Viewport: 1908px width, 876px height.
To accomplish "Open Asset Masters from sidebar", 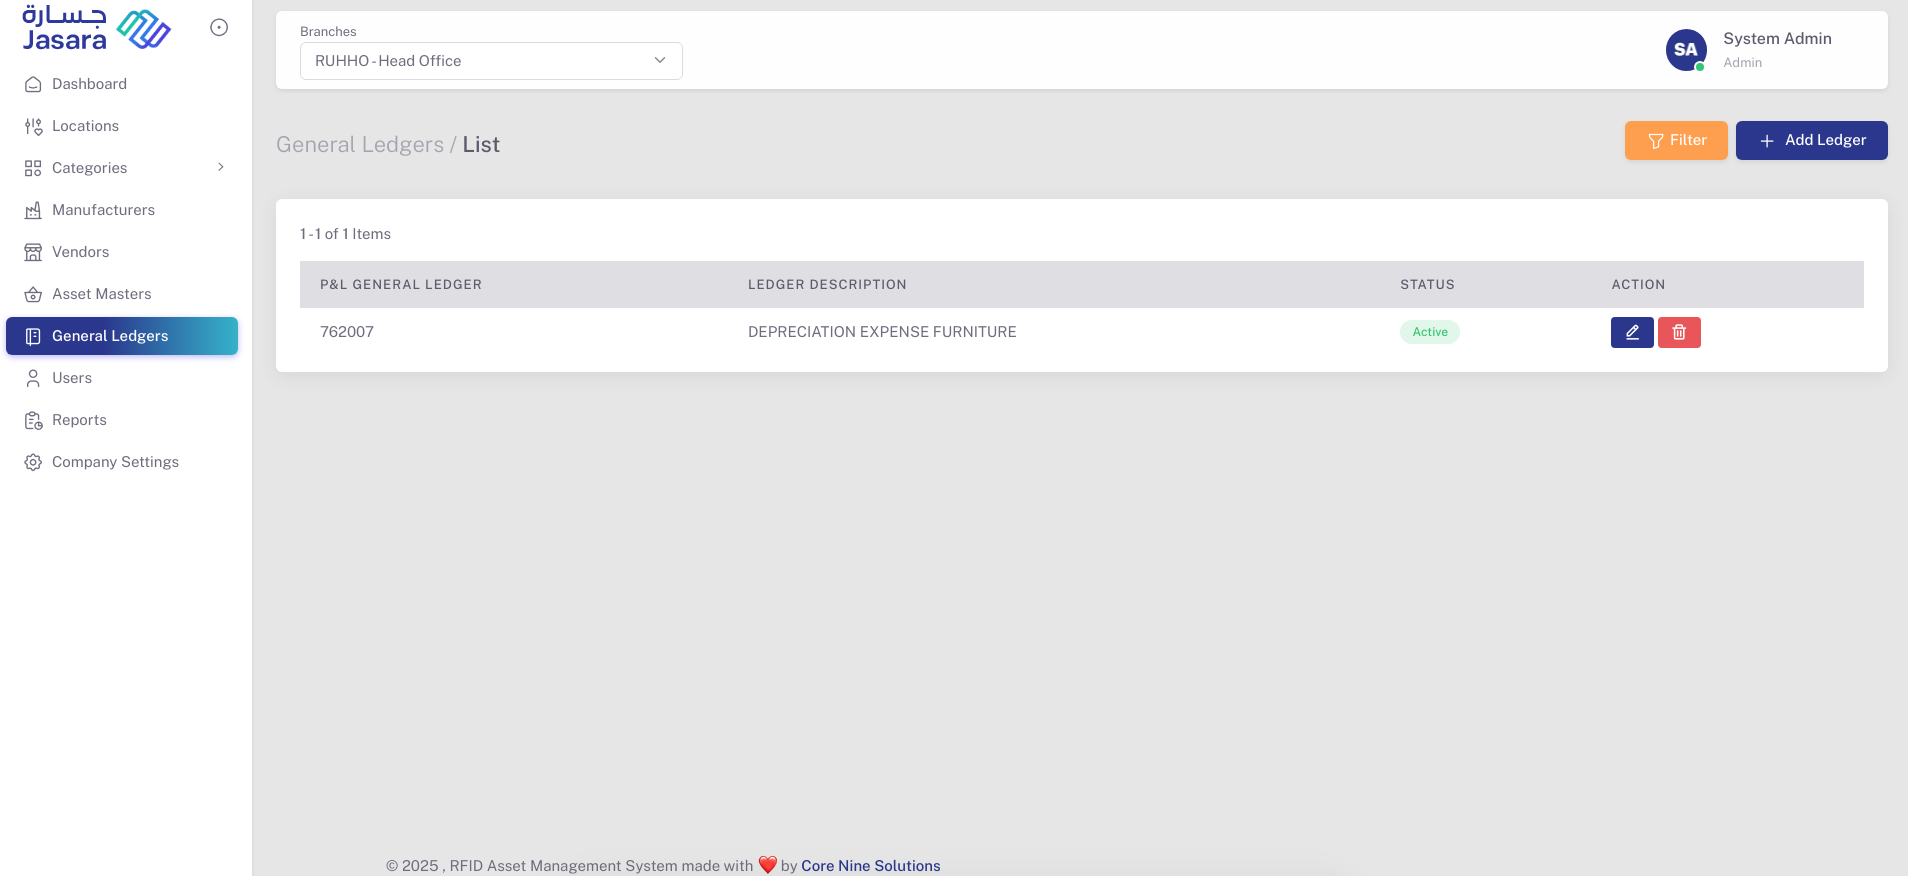I will click(x=101, y=294).
